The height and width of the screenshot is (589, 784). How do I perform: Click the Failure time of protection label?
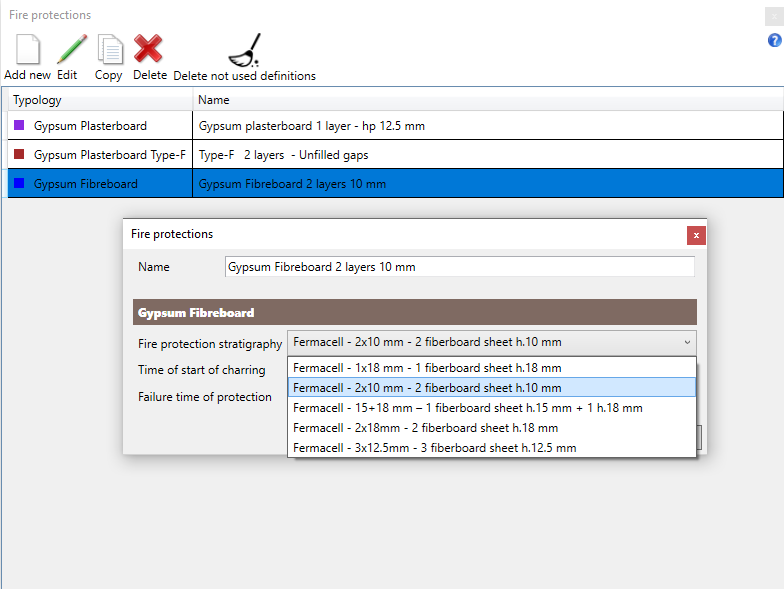tap(205, 396)
